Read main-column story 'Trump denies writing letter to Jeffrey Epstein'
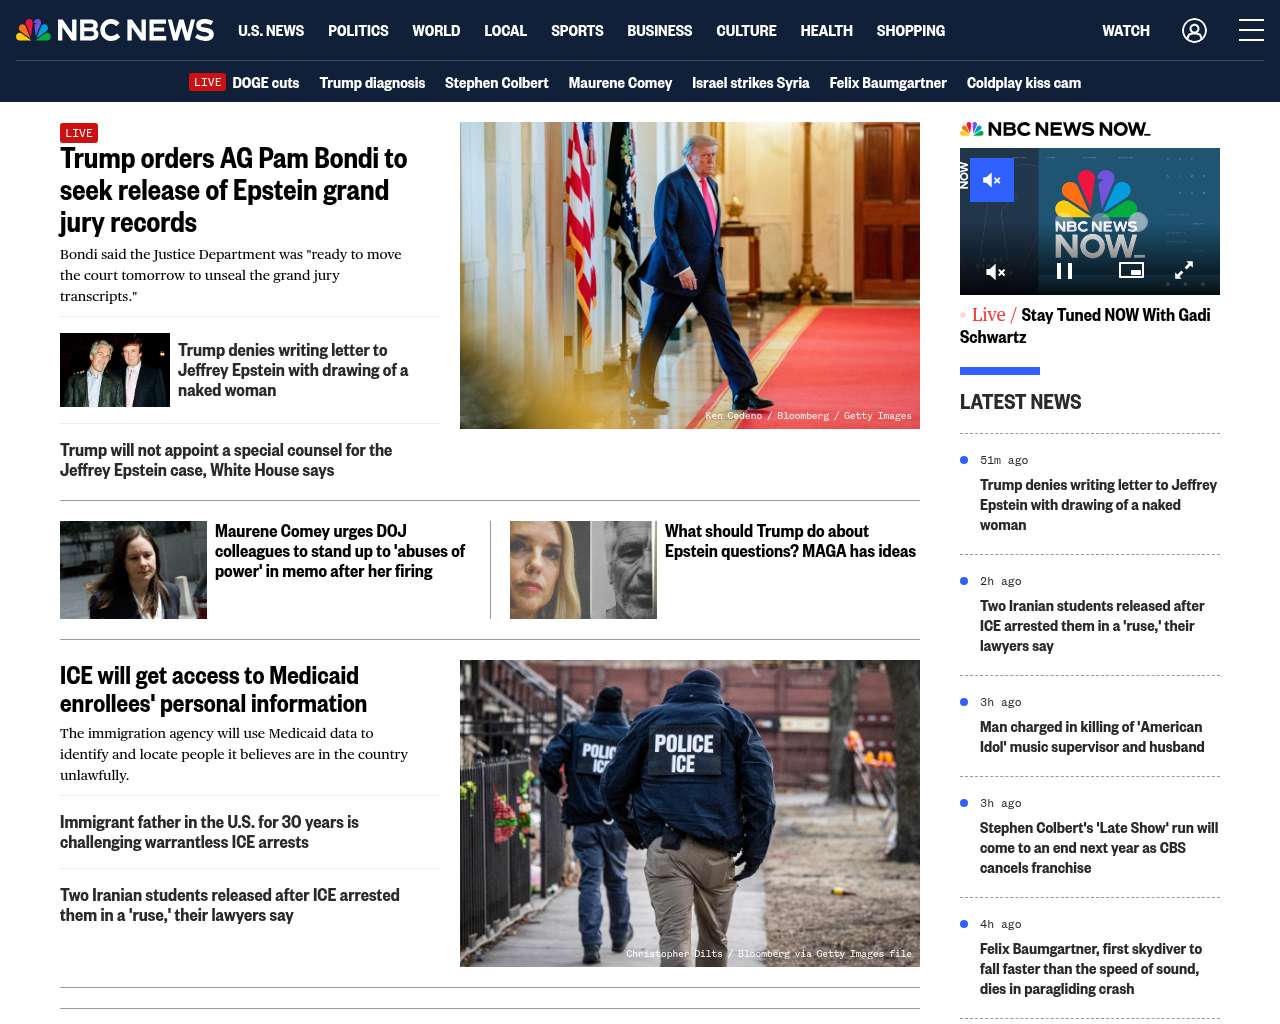Viewport: 1280px width, 1024px height. point(293,370)
